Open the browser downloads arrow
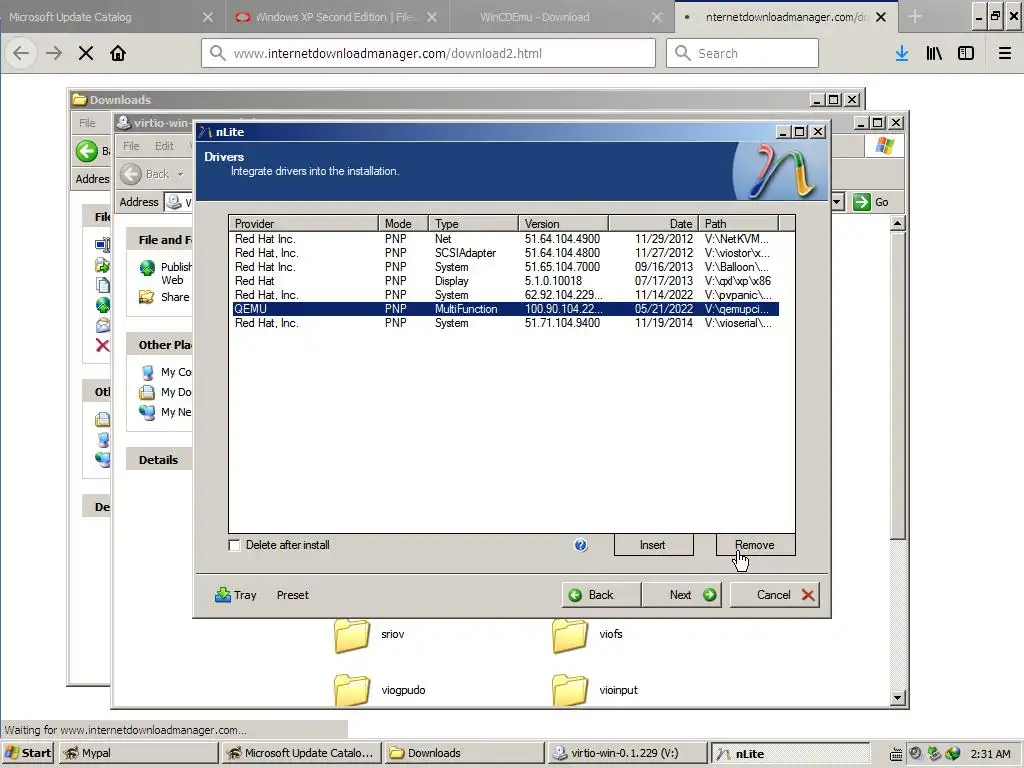Viewport: 1024px width, 768px height. 902,53
